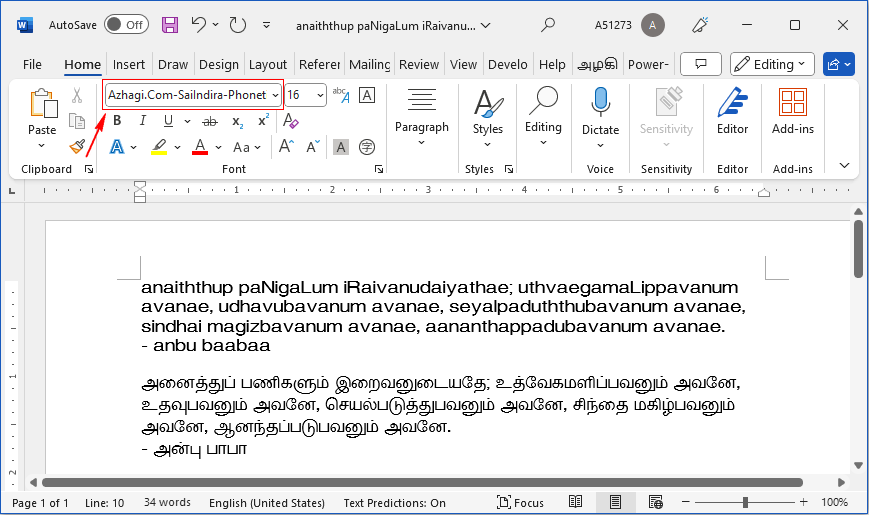Click the 100% zoom level
Image resolution: width=869 pixels, height=515 pixels.
point(835,502)
